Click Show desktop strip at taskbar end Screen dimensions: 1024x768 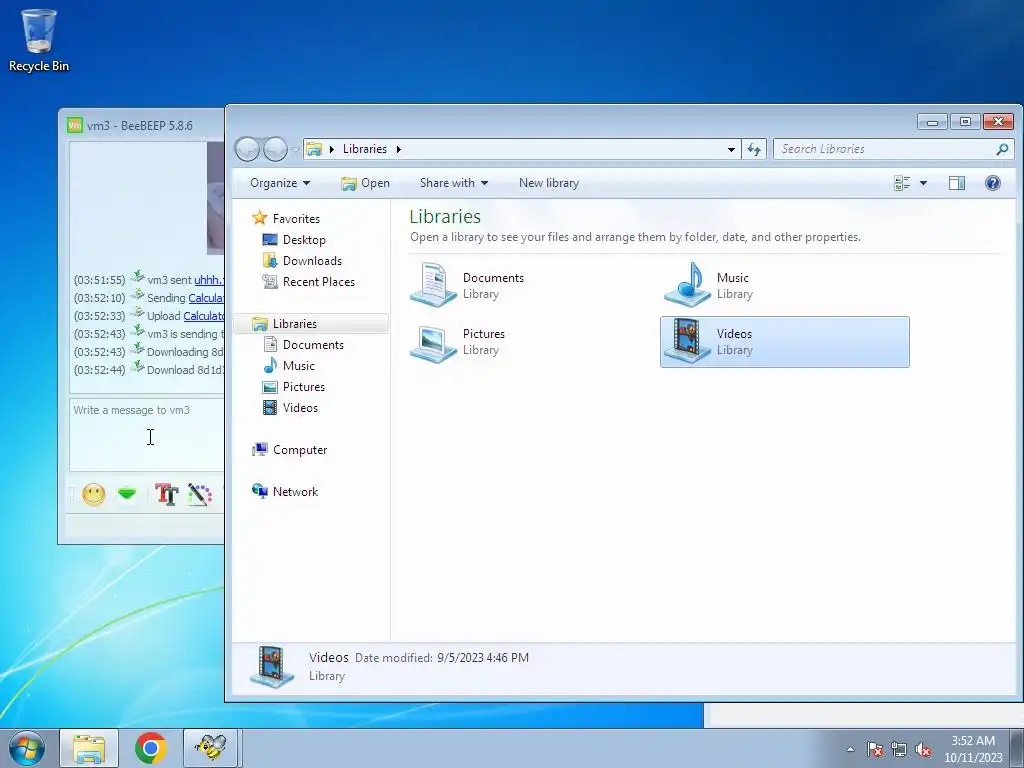(1017, 748)
